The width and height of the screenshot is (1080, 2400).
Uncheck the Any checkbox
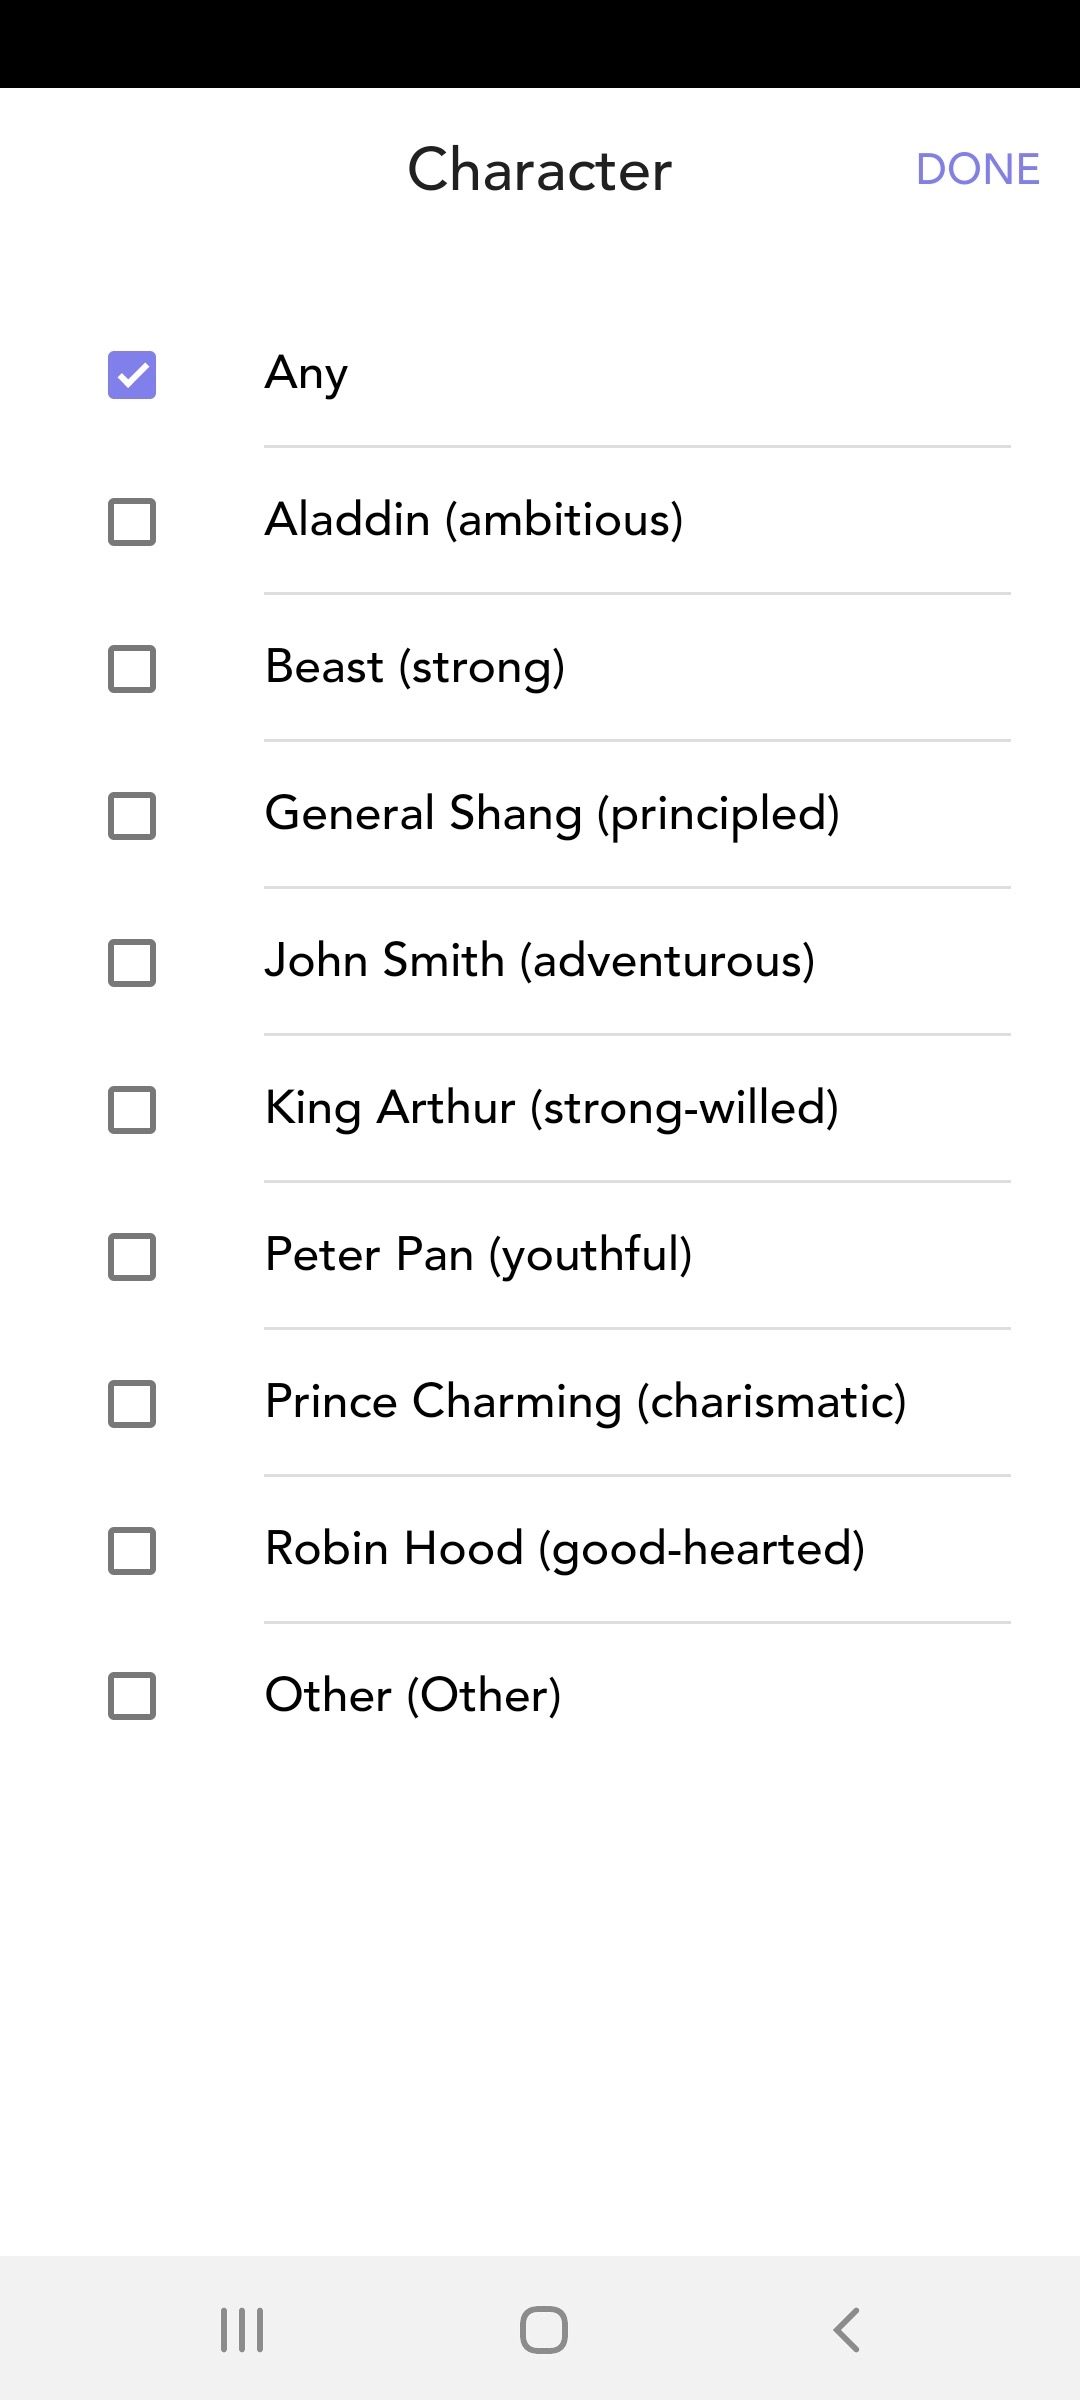[x=132, y=375]
